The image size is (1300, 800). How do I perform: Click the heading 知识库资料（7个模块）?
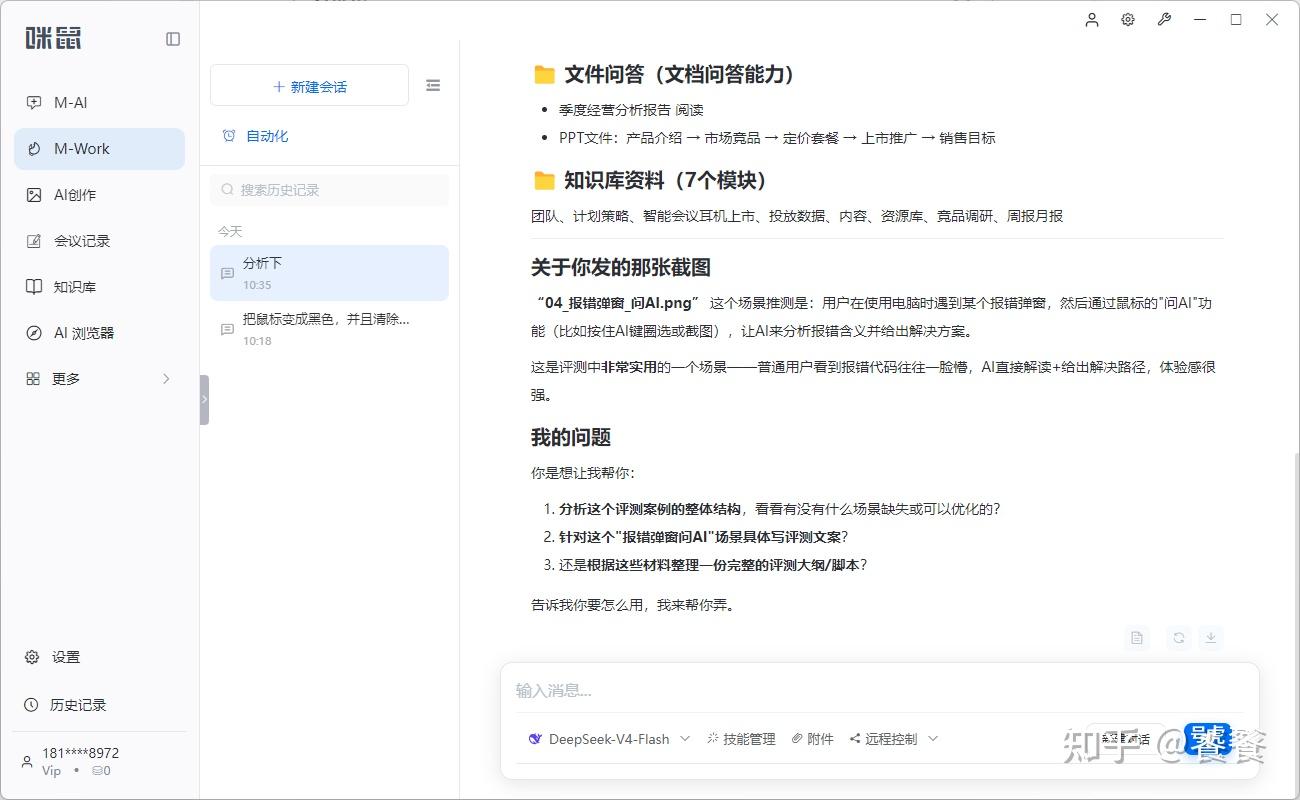668,180
